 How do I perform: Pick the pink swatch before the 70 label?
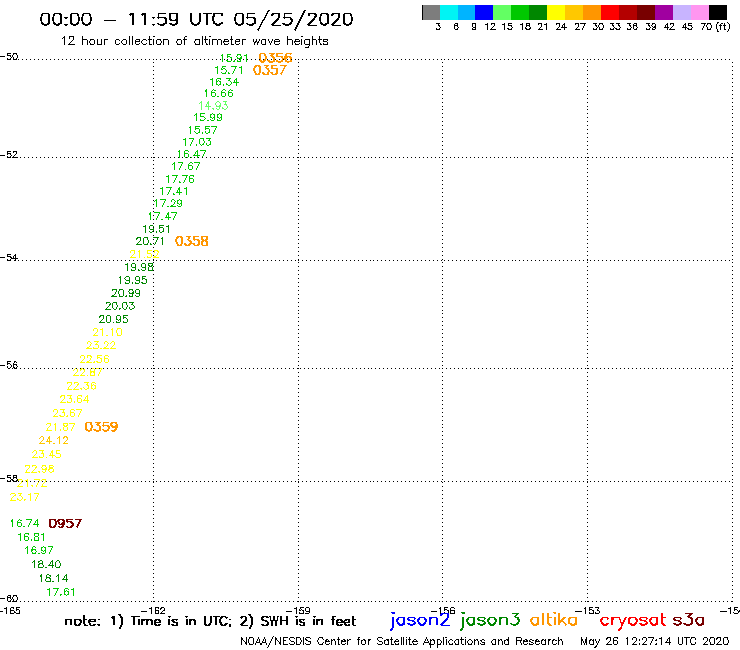699,13
